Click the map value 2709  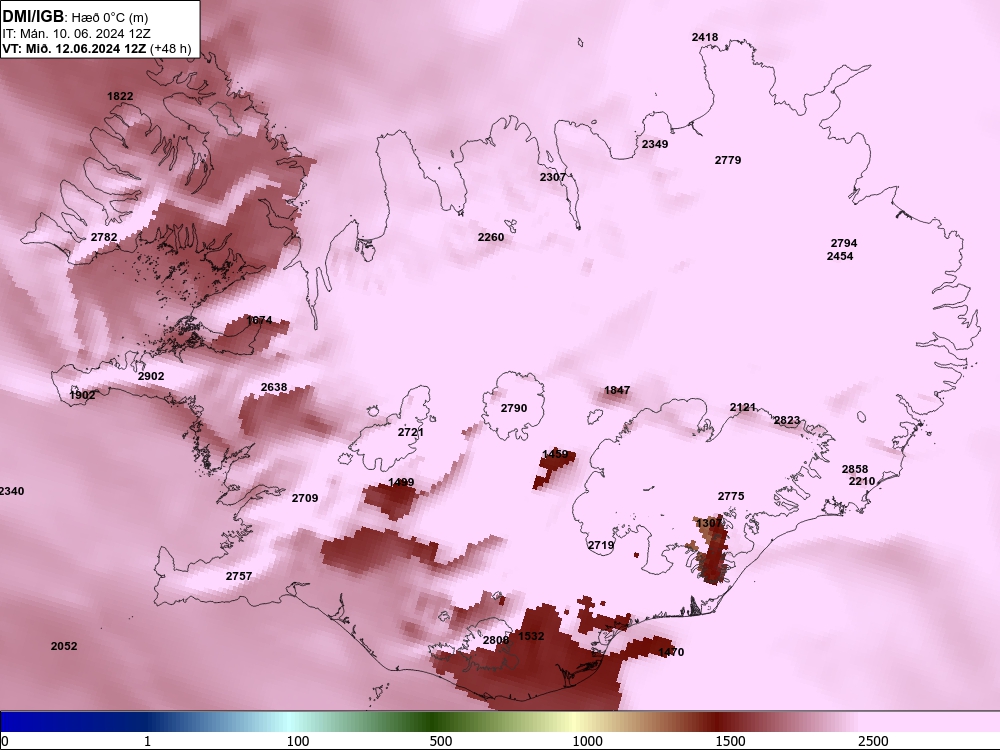pos(305,498)
